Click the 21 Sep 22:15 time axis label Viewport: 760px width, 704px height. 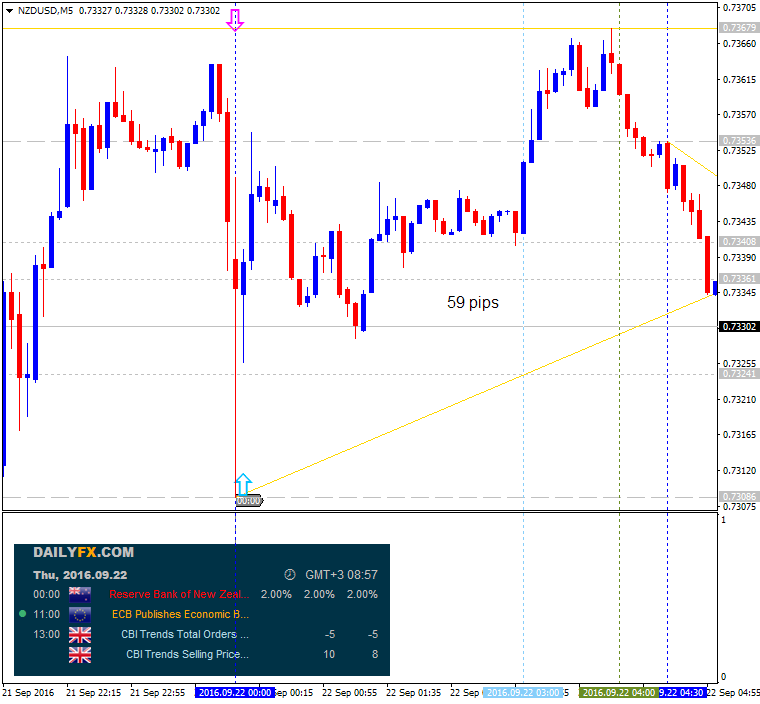pyautogui.click(x=94, y=693)
